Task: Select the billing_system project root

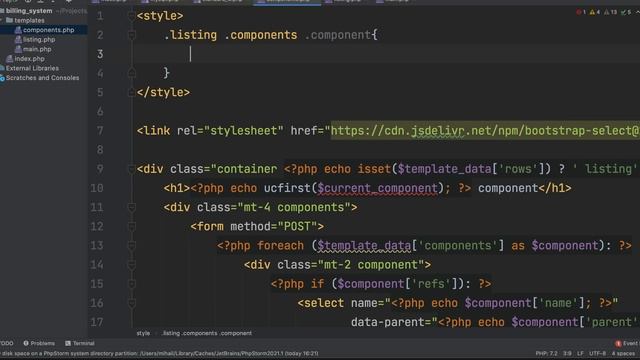Action: point(29,11)
